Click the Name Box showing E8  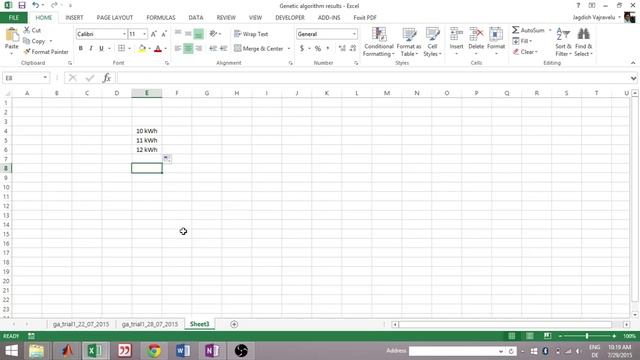25,78
